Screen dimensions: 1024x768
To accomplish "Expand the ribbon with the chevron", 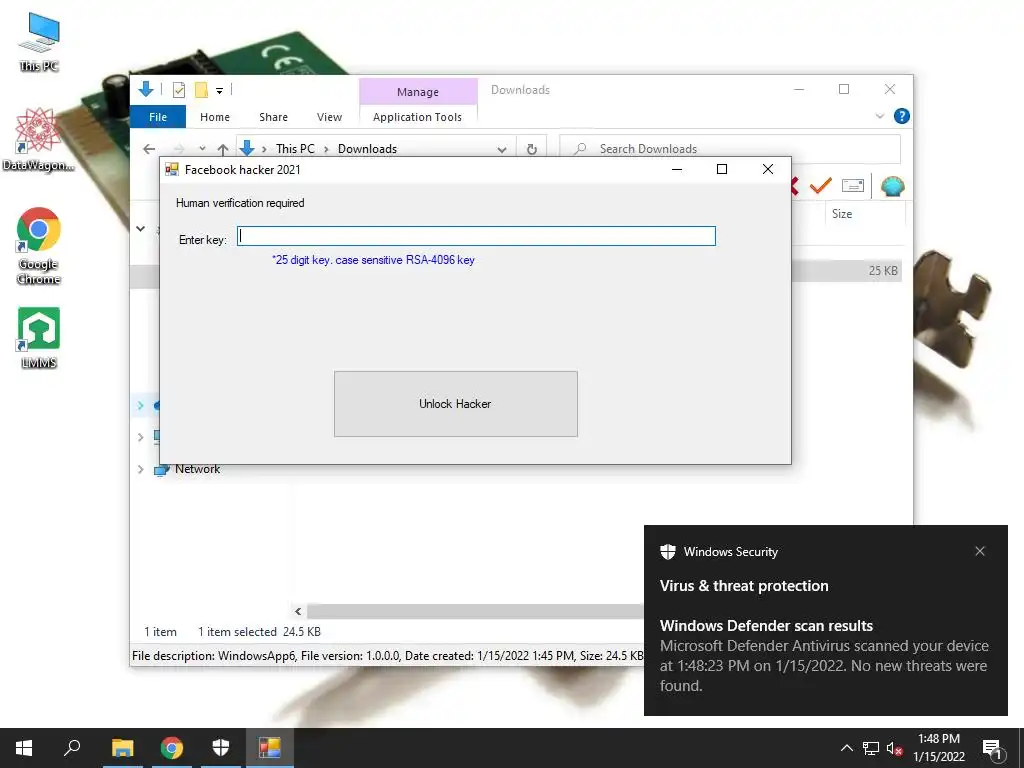I will [880, 116].
